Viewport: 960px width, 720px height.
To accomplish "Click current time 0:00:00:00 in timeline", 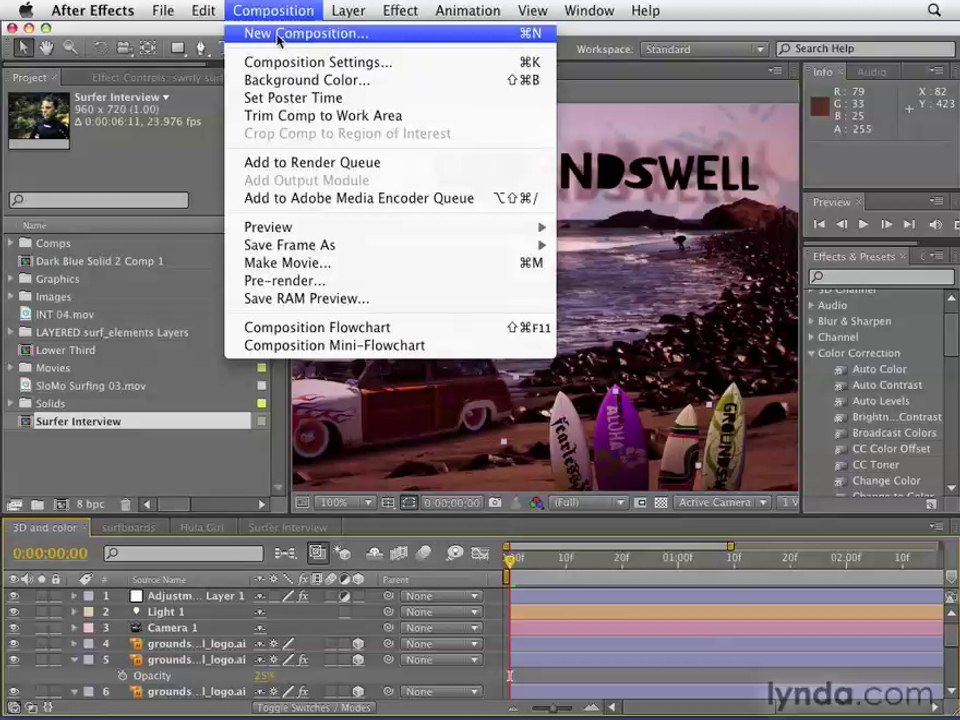I will [x=50, y=553].
